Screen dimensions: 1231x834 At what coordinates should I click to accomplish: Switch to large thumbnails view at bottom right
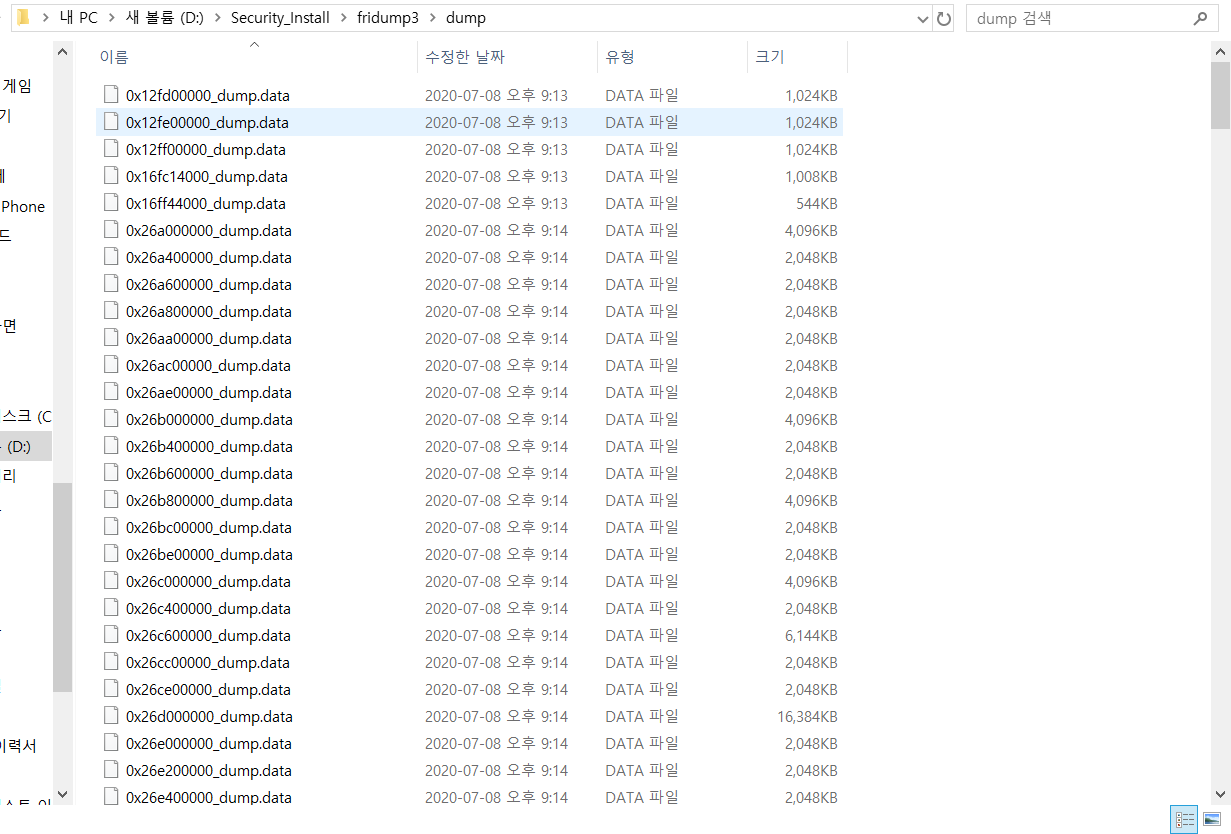tap(1213, 819)
